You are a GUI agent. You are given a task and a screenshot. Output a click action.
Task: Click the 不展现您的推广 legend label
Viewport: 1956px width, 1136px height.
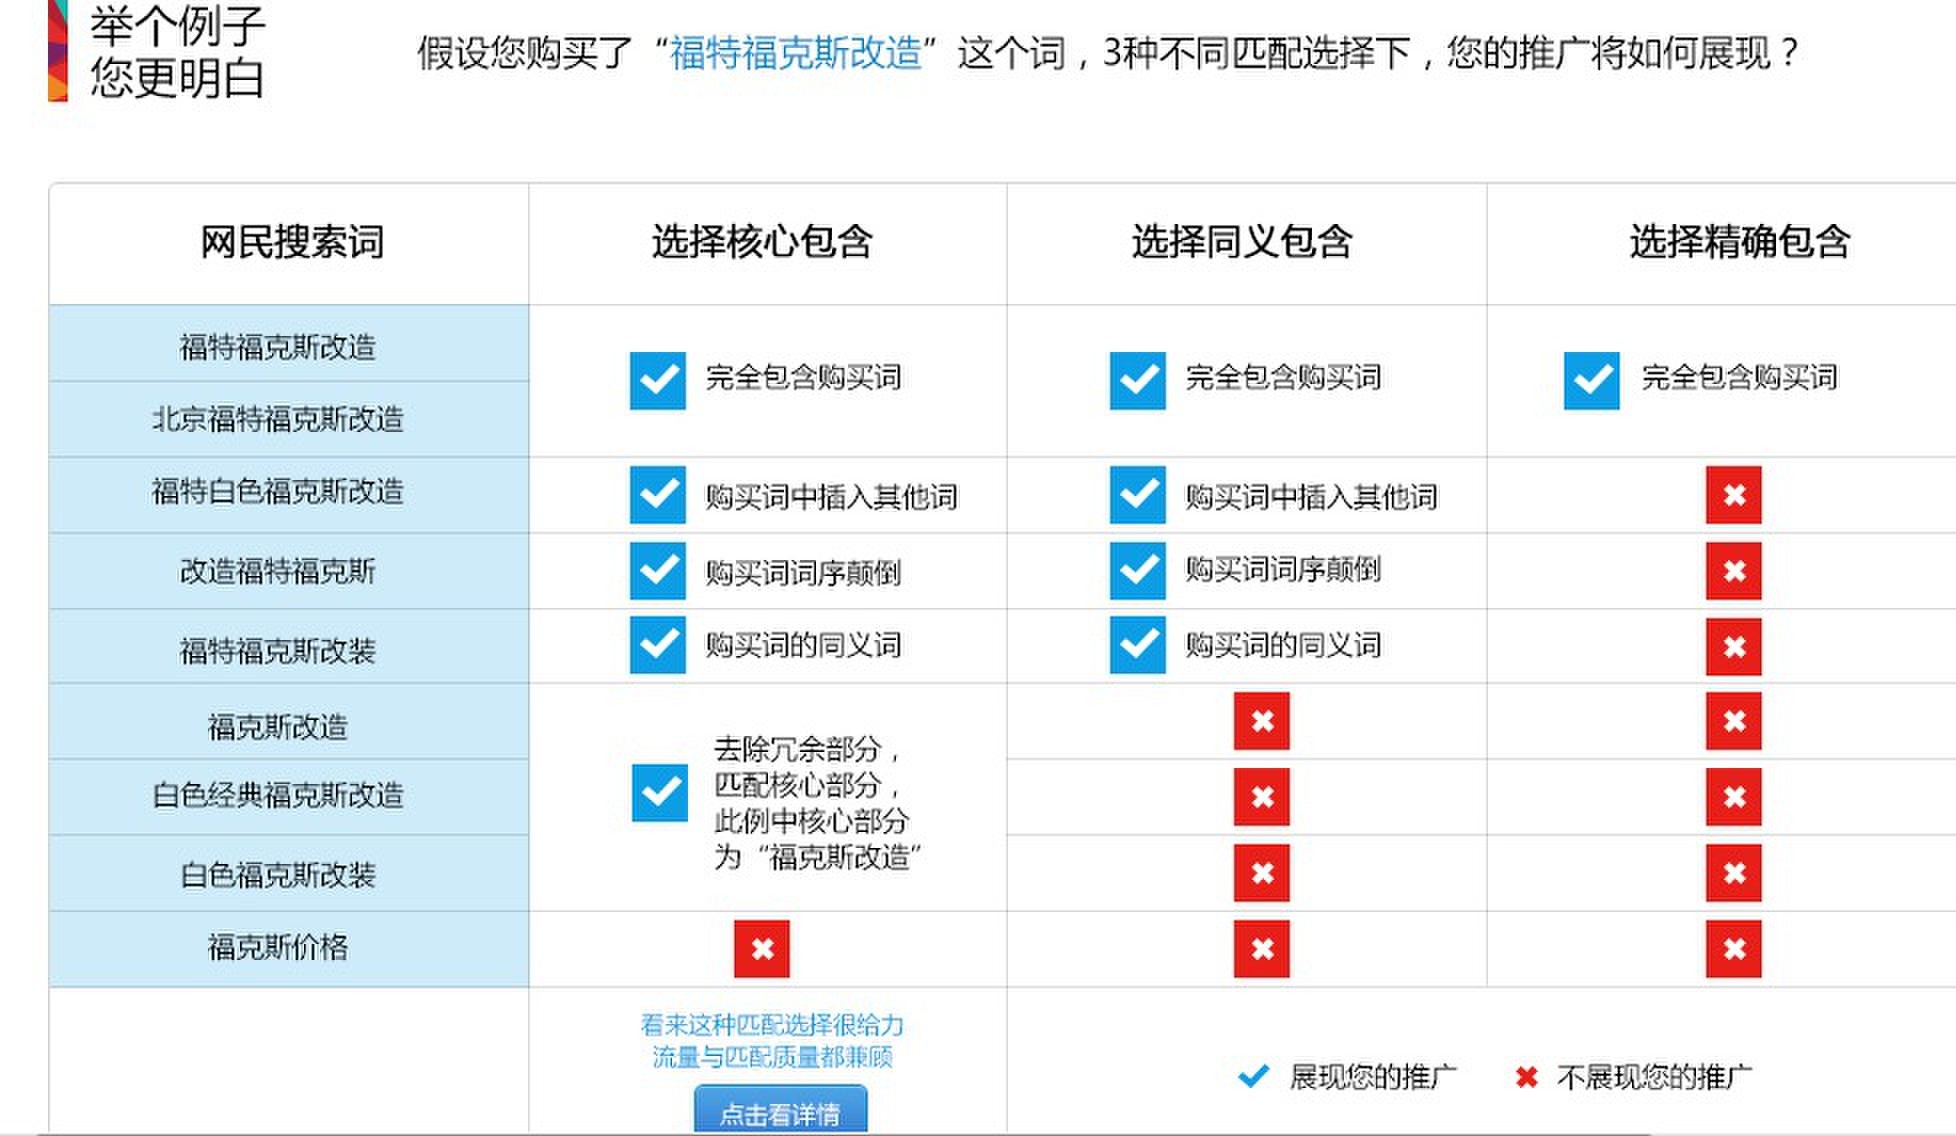click(1654, 1077)
